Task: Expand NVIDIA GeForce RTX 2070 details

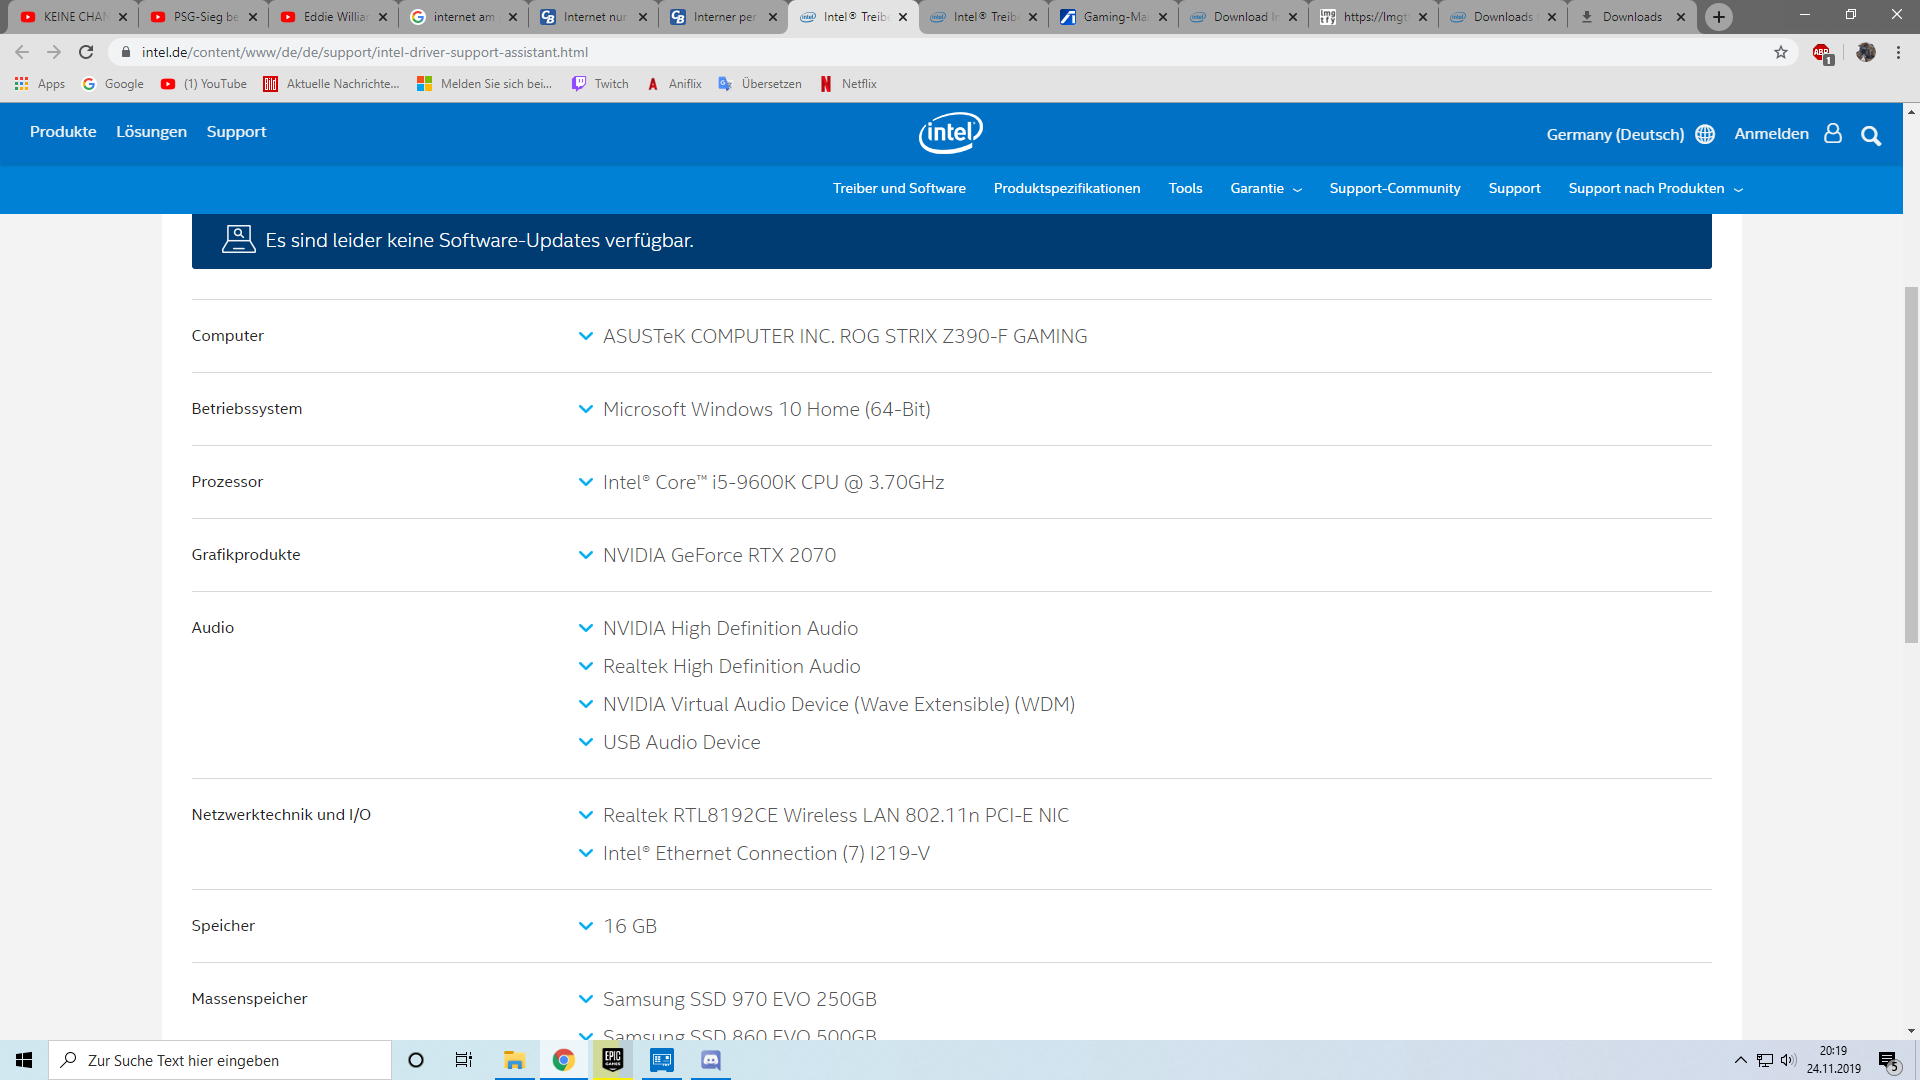Action: [x=586, y=555]
